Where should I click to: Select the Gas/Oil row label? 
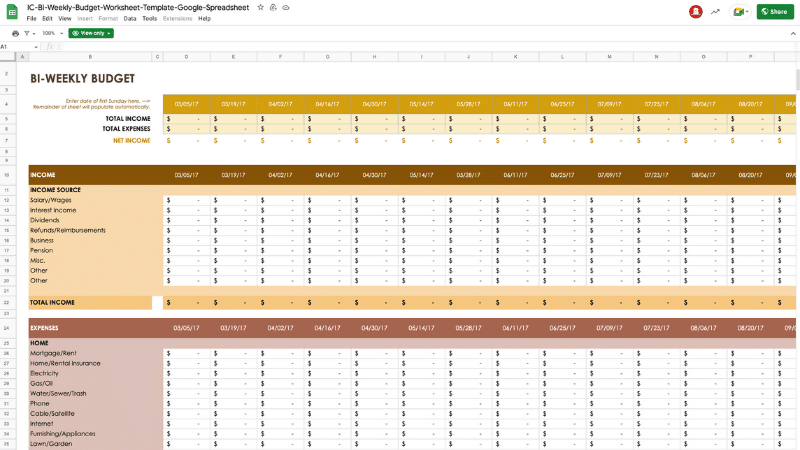coord(41,384)
